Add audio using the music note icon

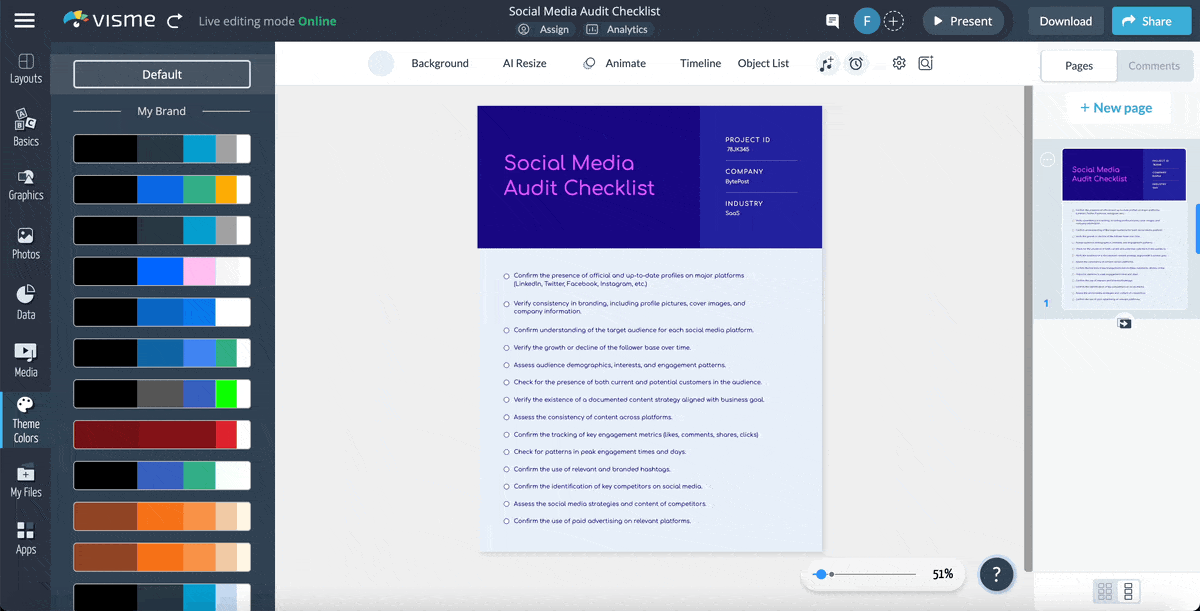tap(826, 63)
